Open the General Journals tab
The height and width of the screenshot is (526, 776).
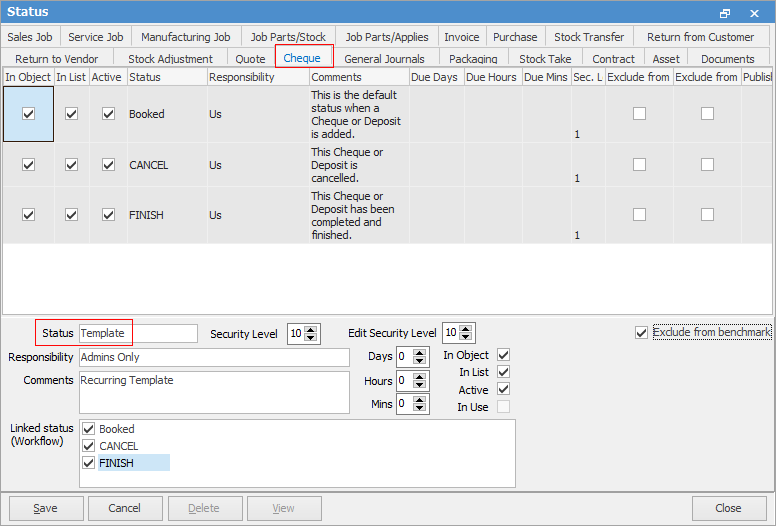384,59
